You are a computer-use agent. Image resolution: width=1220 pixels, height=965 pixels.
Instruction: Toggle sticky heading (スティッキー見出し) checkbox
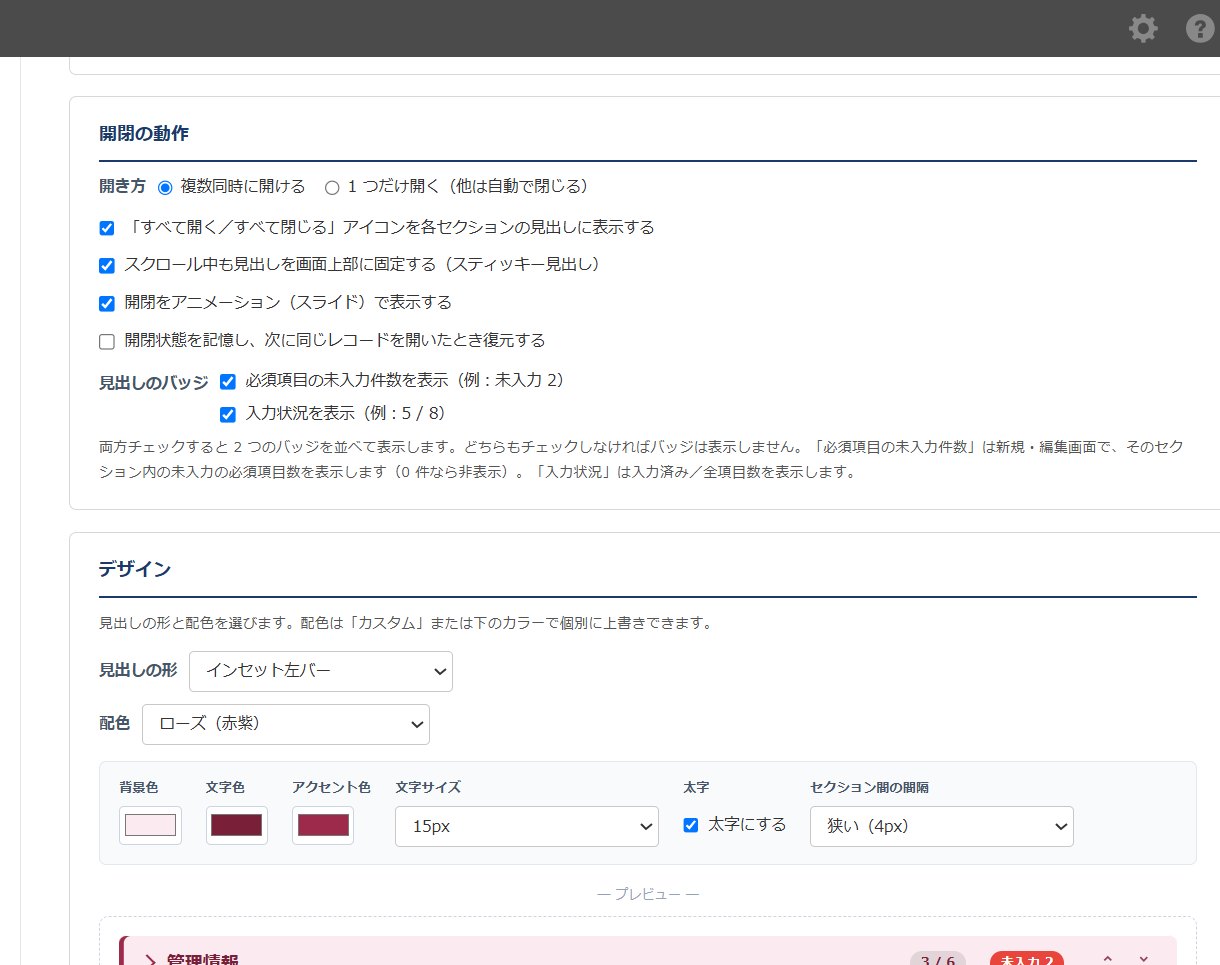(107, 266)
